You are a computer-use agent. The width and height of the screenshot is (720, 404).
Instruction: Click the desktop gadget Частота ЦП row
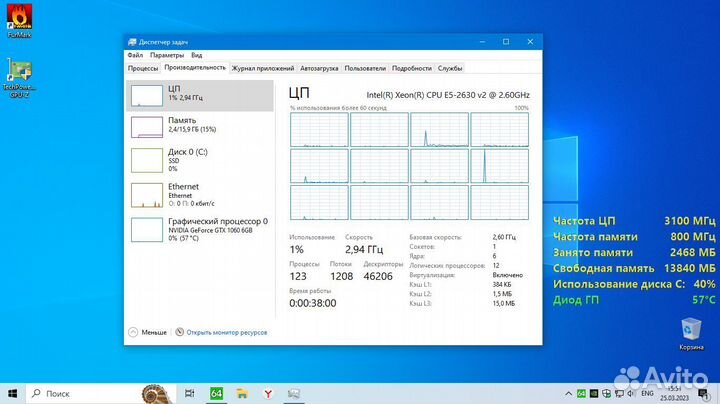(634, 221)
